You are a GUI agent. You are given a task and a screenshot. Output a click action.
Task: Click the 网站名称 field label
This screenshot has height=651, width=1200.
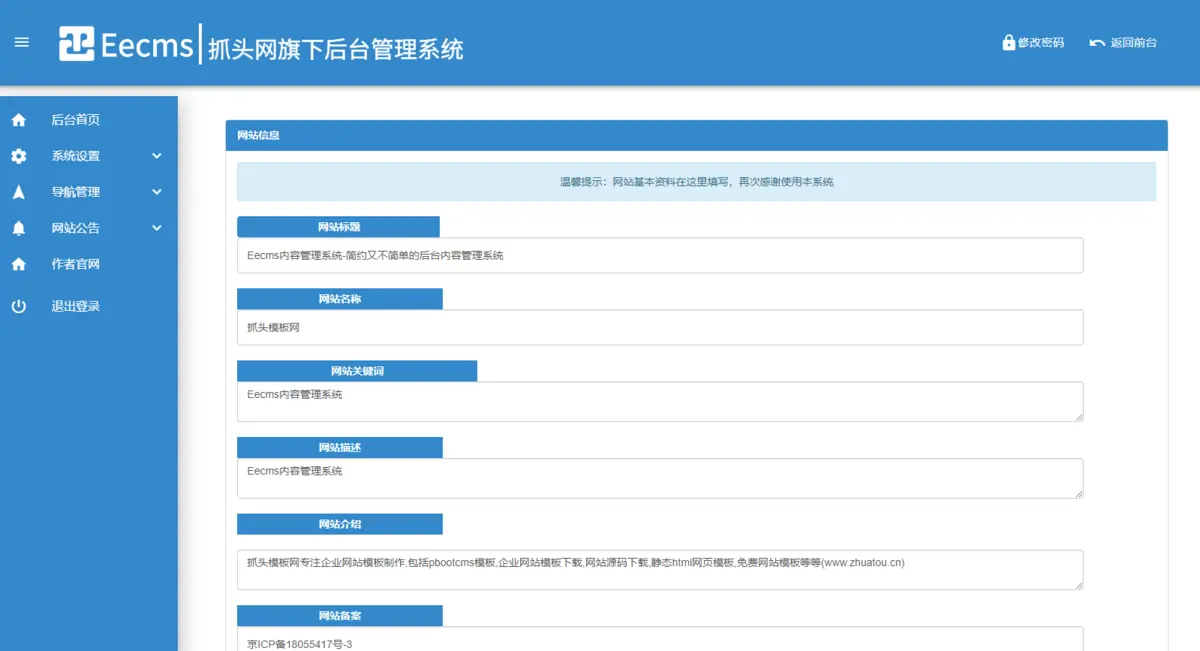click(x=340, y=299)
